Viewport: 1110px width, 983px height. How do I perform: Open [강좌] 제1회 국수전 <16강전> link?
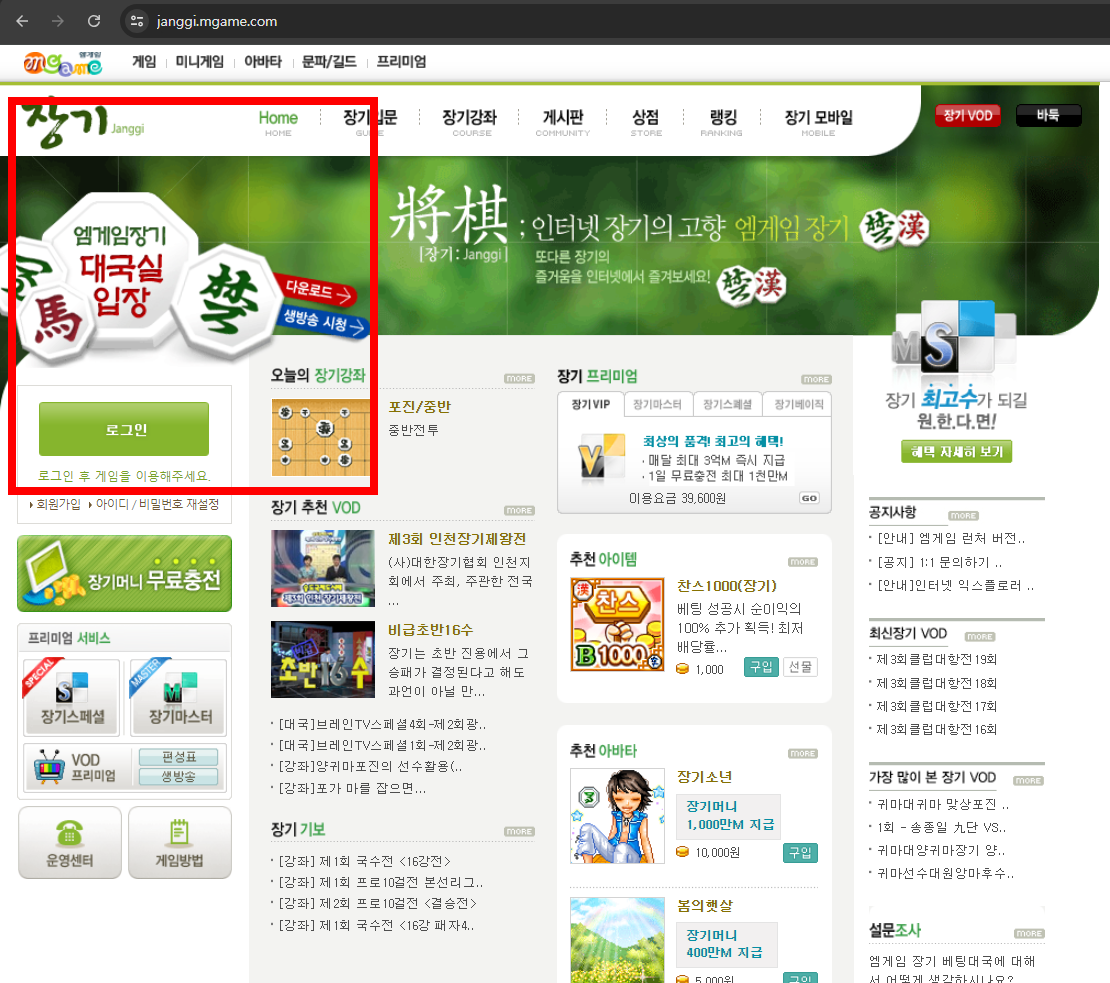[x=364, y=861]
